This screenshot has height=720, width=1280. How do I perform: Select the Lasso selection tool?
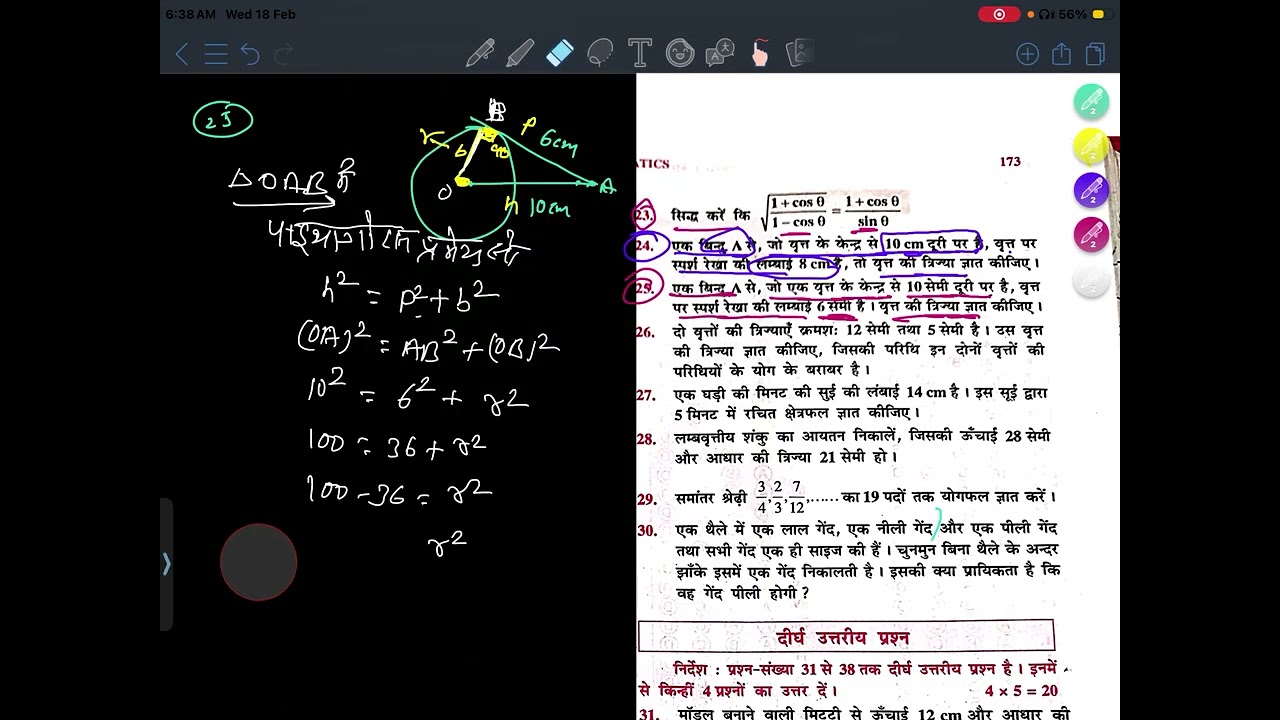pyautogui.click(x=600, y=53)
